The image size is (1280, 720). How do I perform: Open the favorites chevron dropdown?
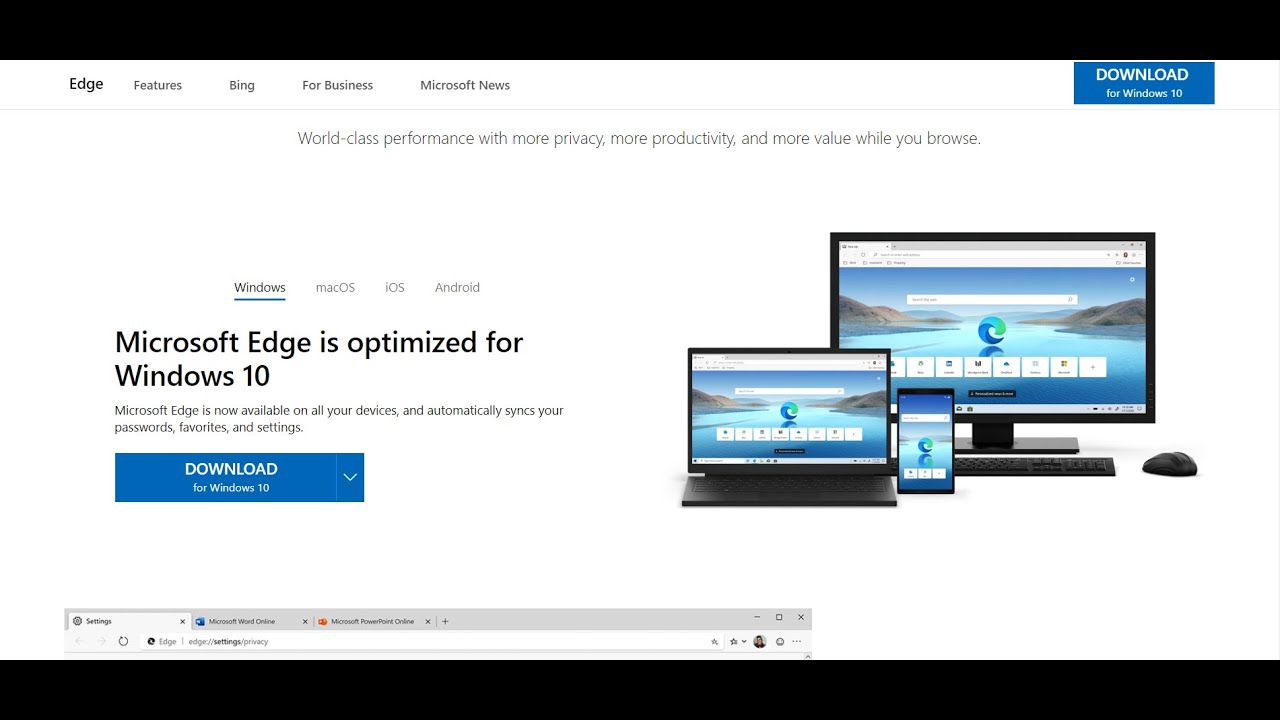coord(743,640)
